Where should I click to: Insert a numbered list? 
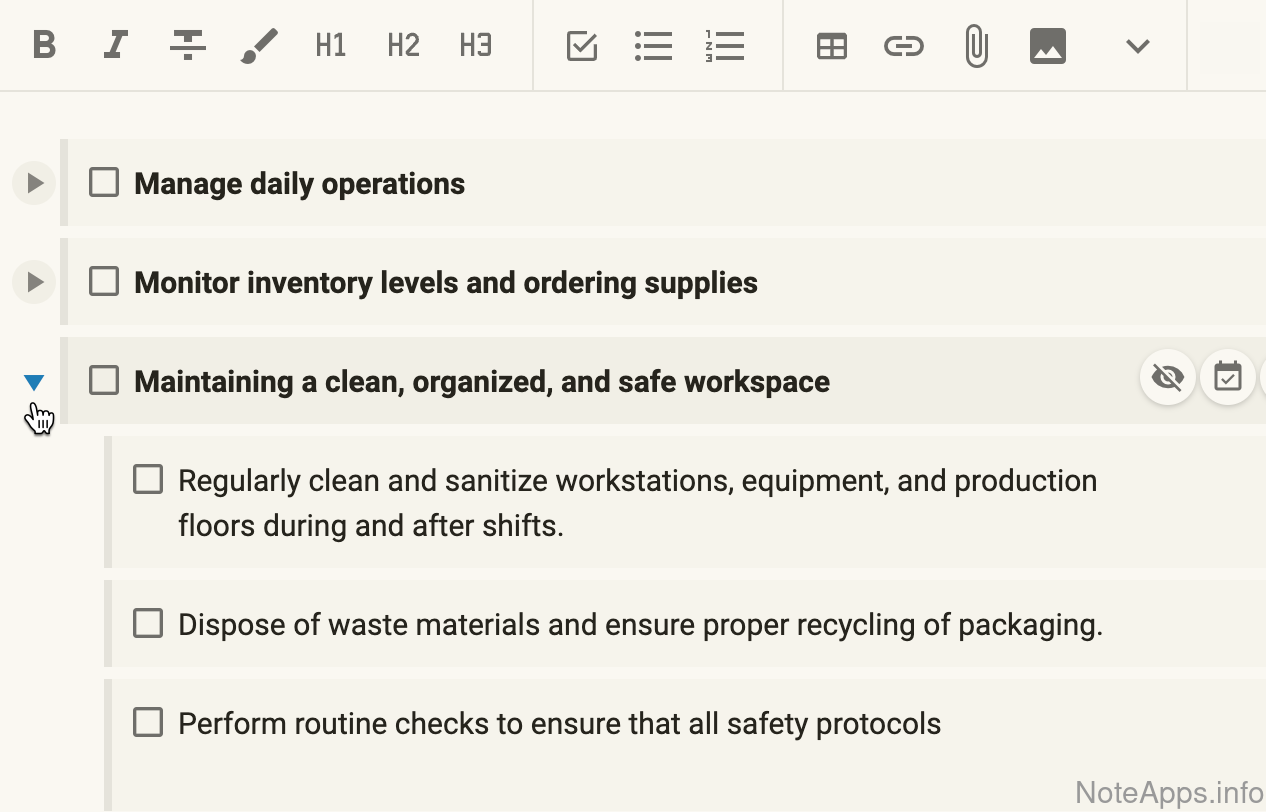(x=725, y=46)
